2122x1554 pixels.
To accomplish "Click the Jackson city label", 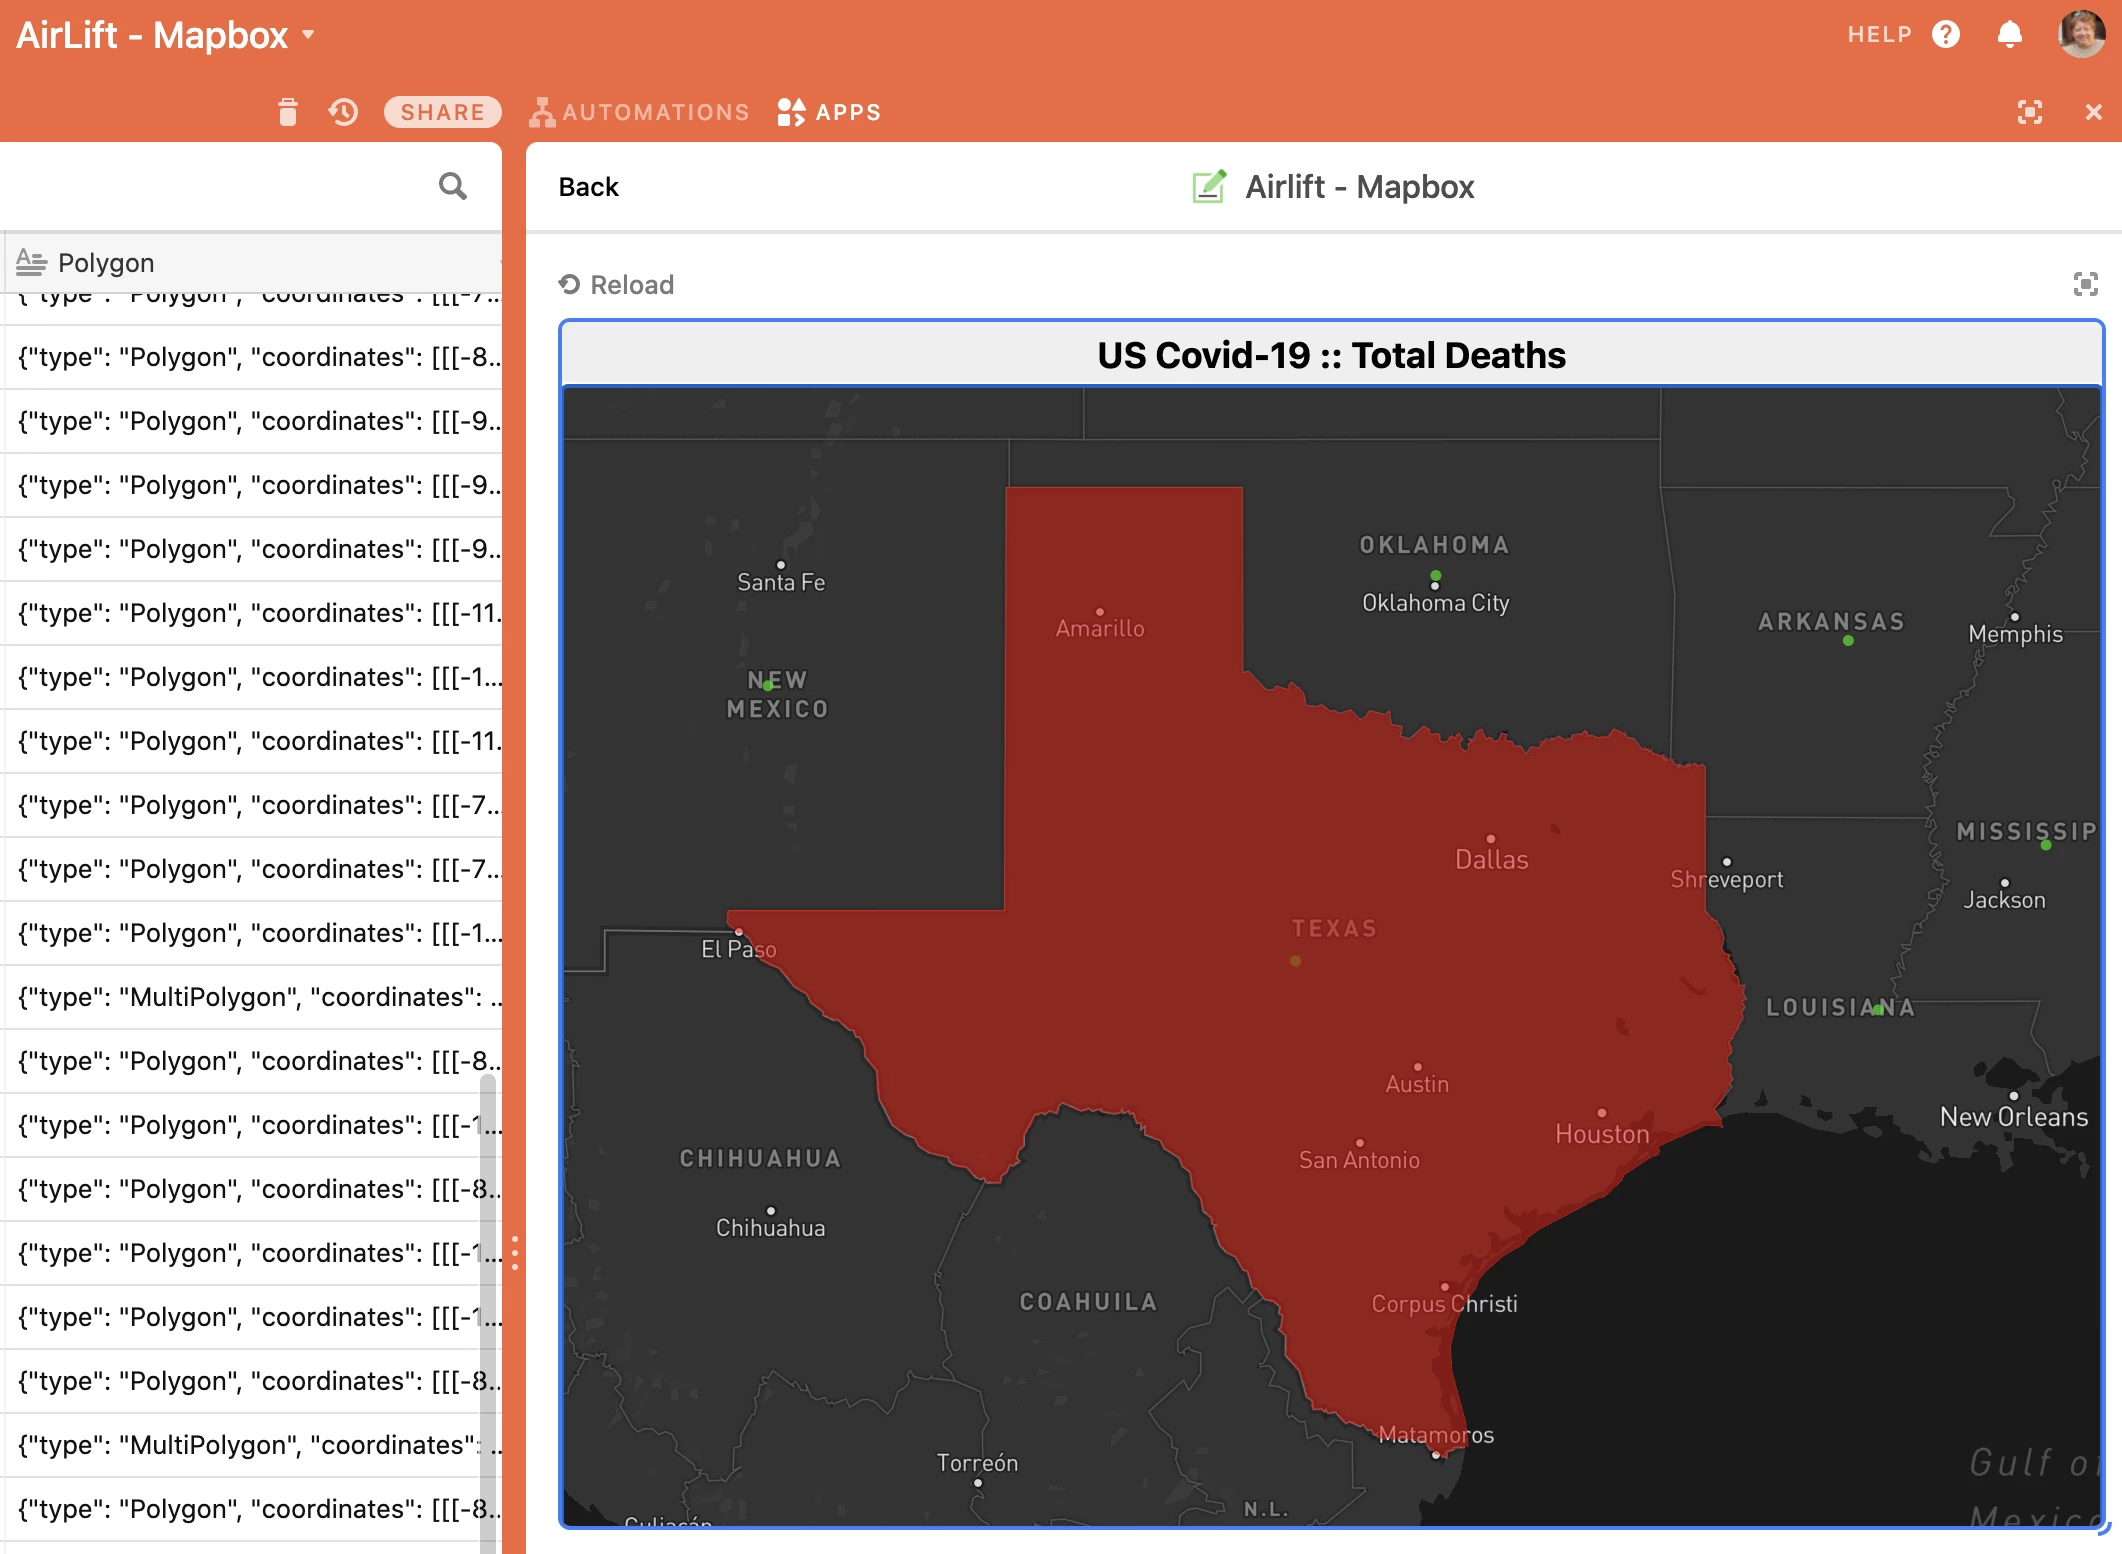I will pyautogui.click(x=2004, y=900).
